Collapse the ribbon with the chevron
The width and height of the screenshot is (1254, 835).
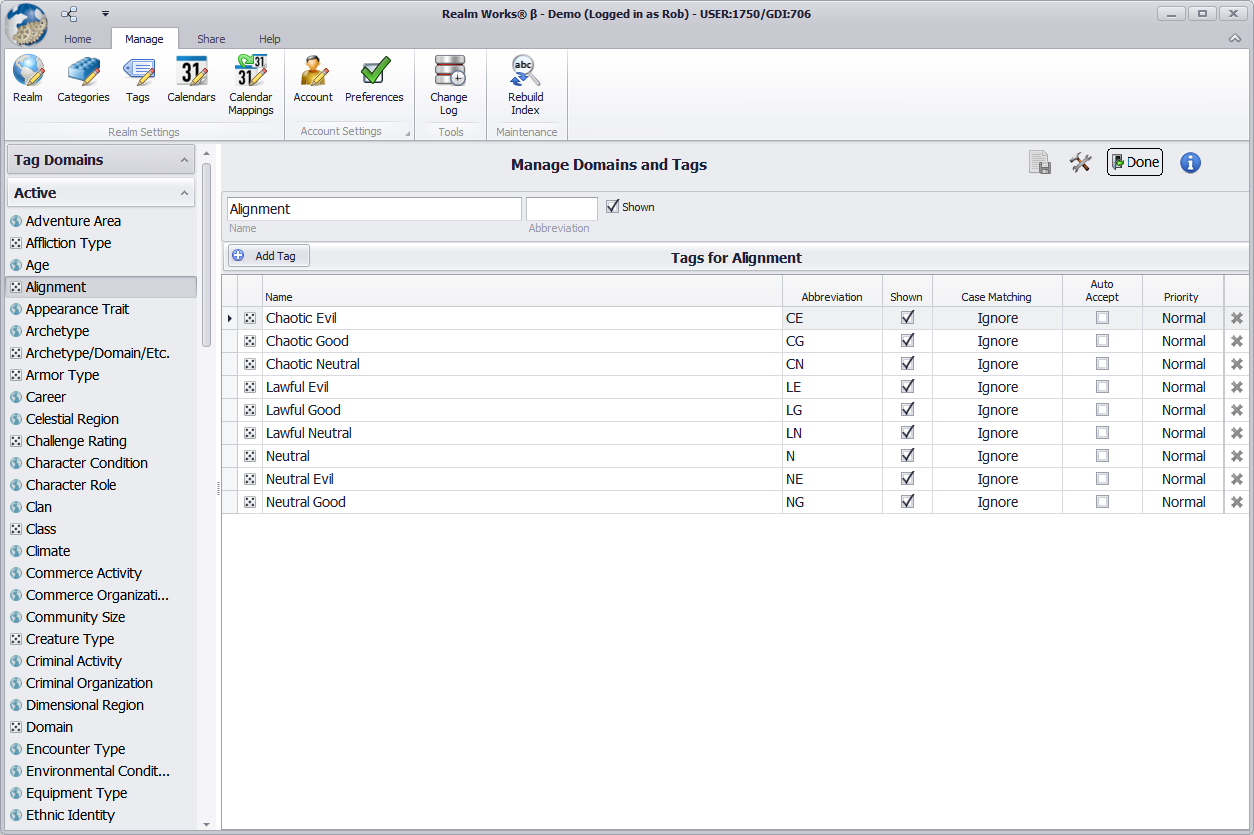pyautogui.click(x=1235, y=39)
